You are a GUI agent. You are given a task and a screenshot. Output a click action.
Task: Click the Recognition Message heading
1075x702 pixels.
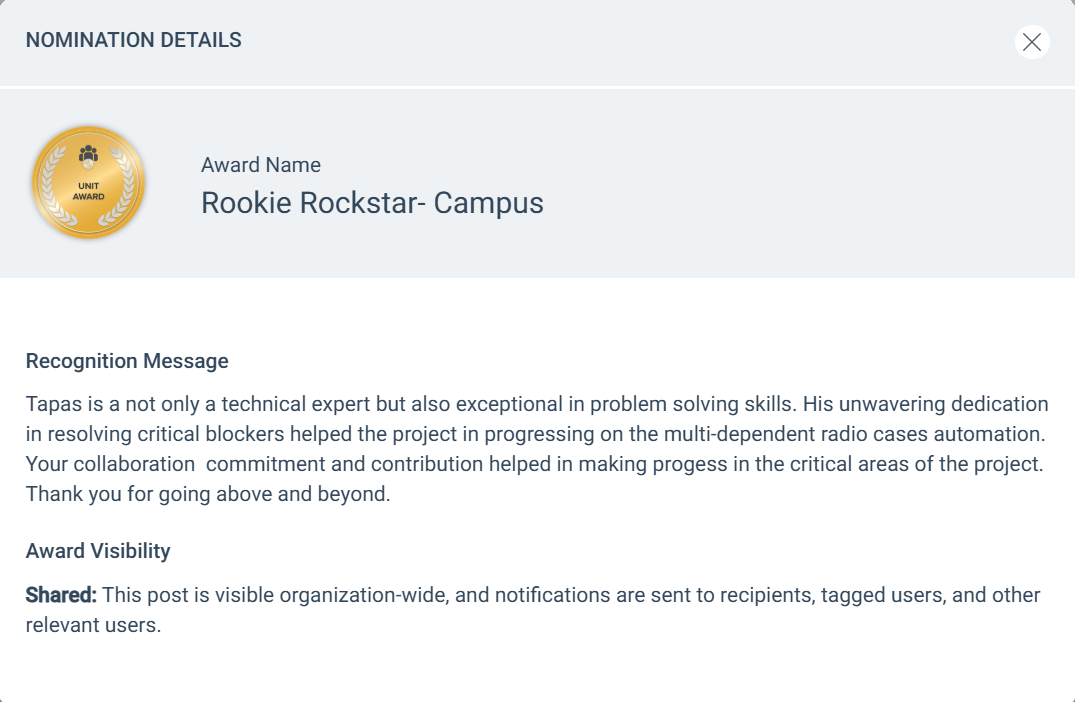(x=126, y=361)
